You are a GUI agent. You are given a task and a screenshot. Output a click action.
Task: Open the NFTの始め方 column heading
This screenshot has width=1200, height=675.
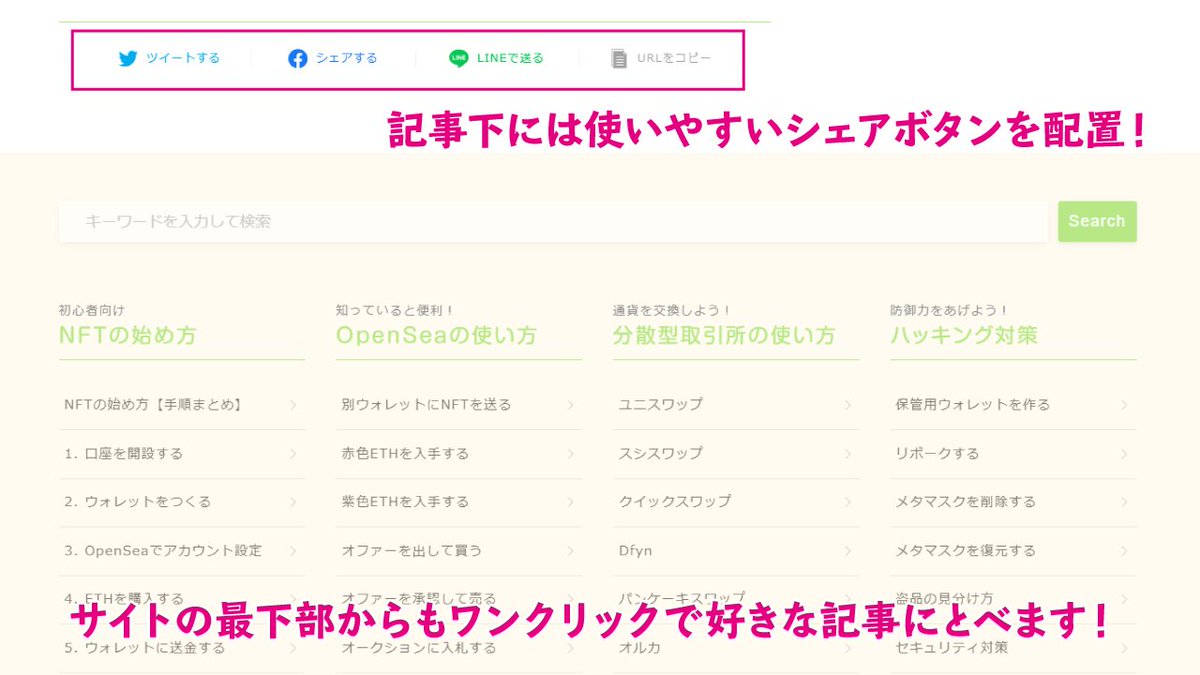click(x=128, y=336)
